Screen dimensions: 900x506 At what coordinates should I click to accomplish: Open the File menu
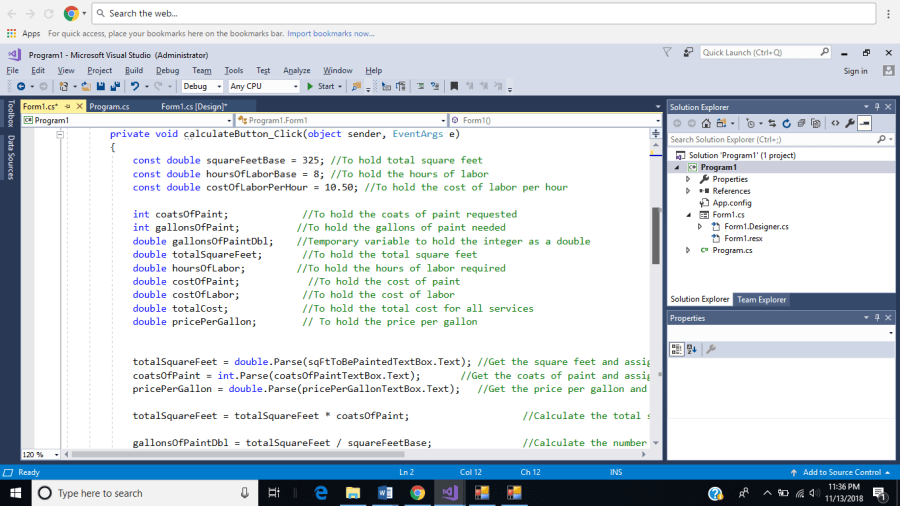click(x=12, y=71)
